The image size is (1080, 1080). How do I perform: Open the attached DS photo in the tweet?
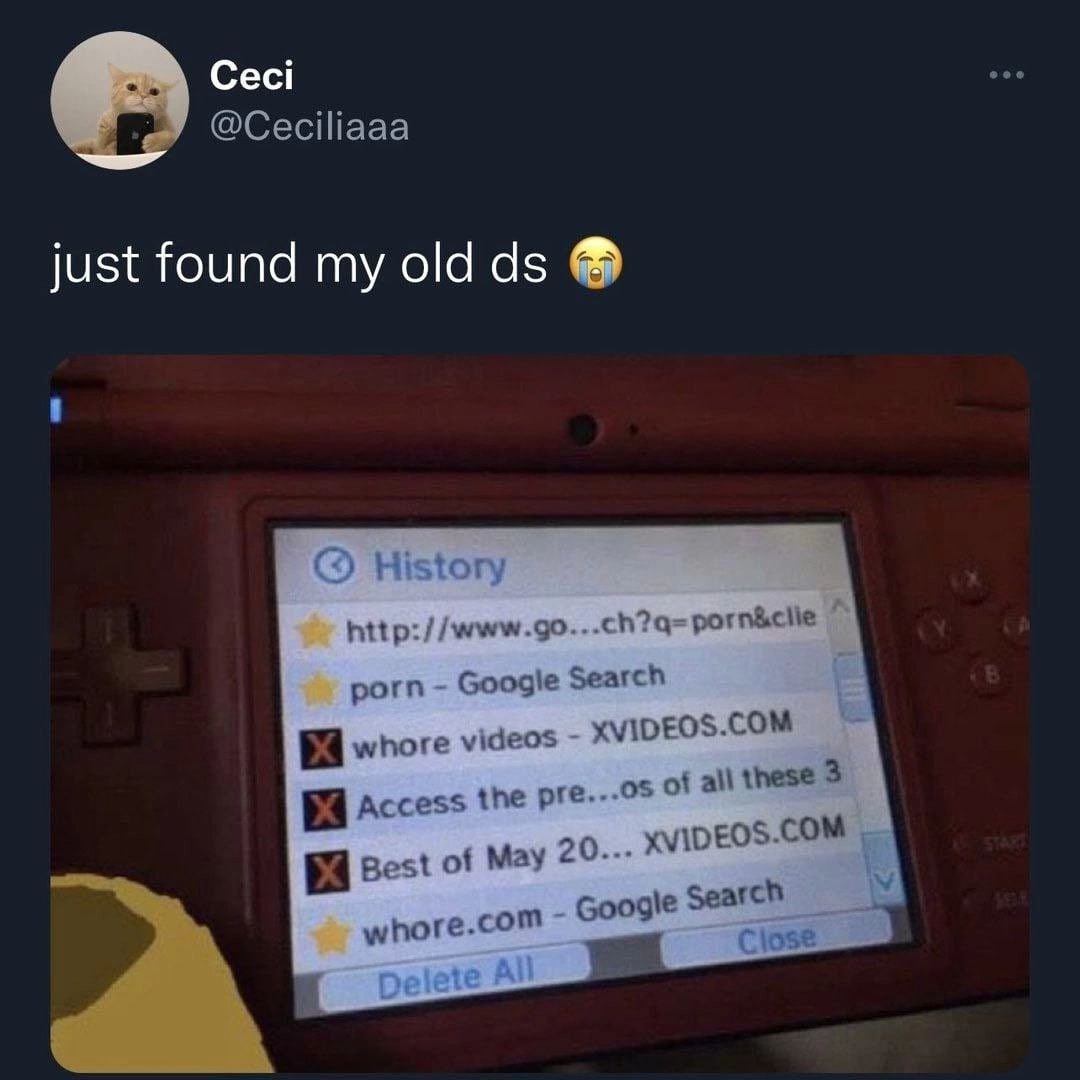tap(540, 714)
